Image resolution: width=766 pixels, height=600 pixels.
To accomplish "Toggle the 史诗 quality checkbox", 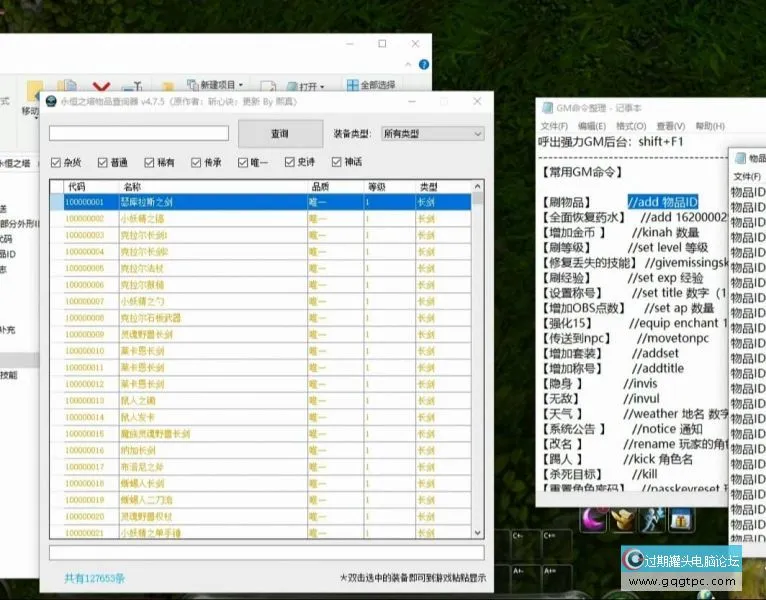I will tap(290, 162).
